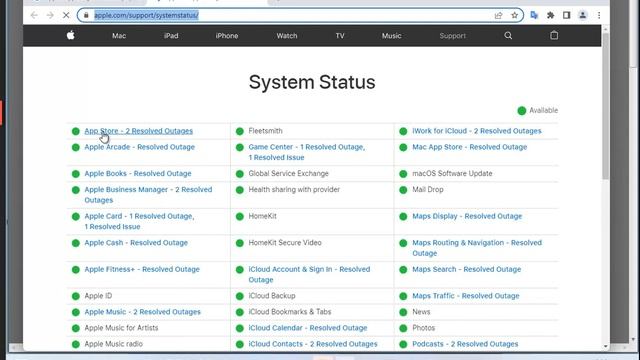Open Support in the Apple navigation

tap(453, 36)
